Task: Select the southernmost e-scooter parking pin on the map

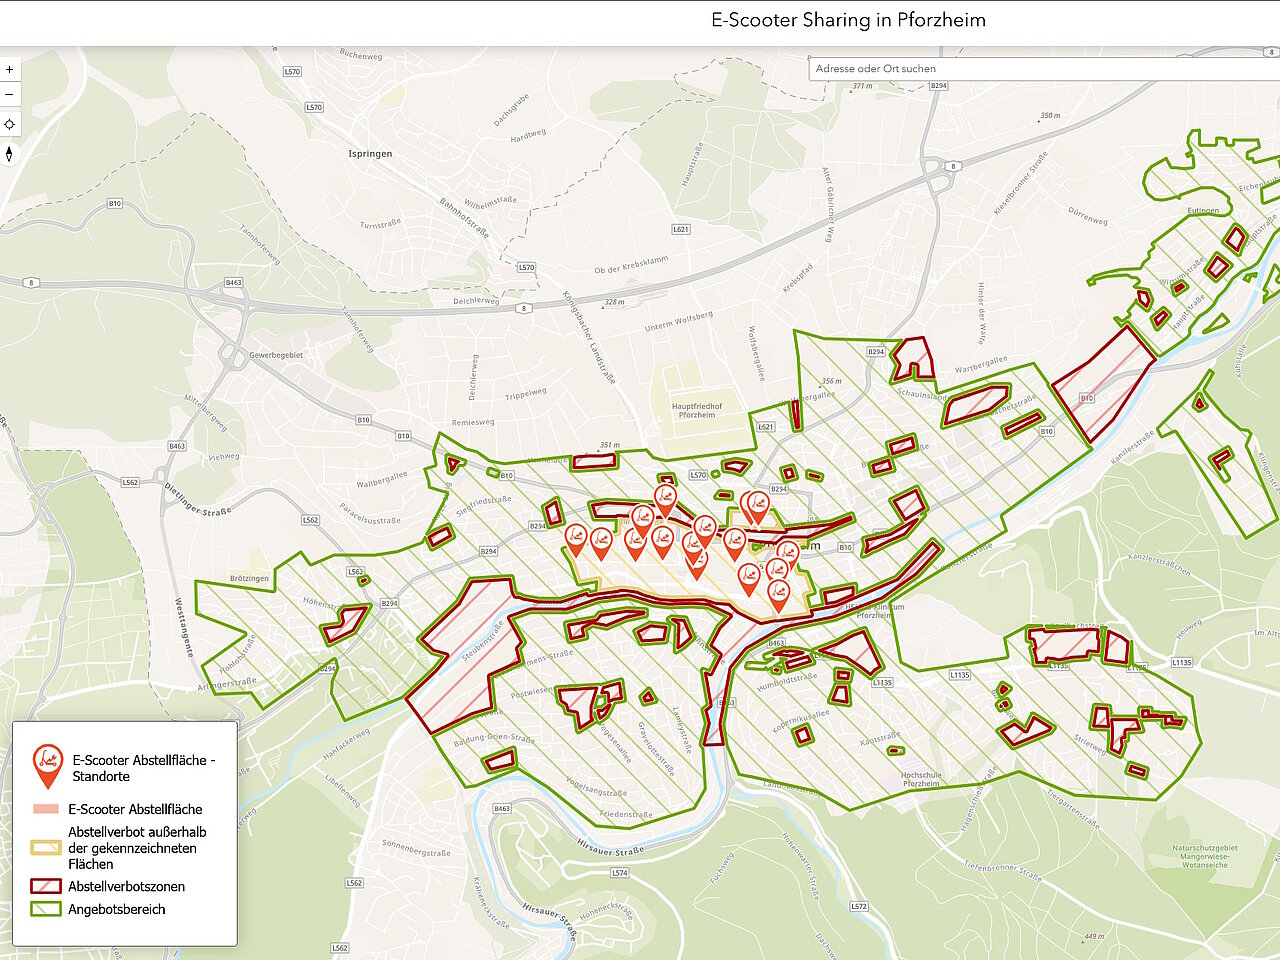Action: (x=778, y=596)
